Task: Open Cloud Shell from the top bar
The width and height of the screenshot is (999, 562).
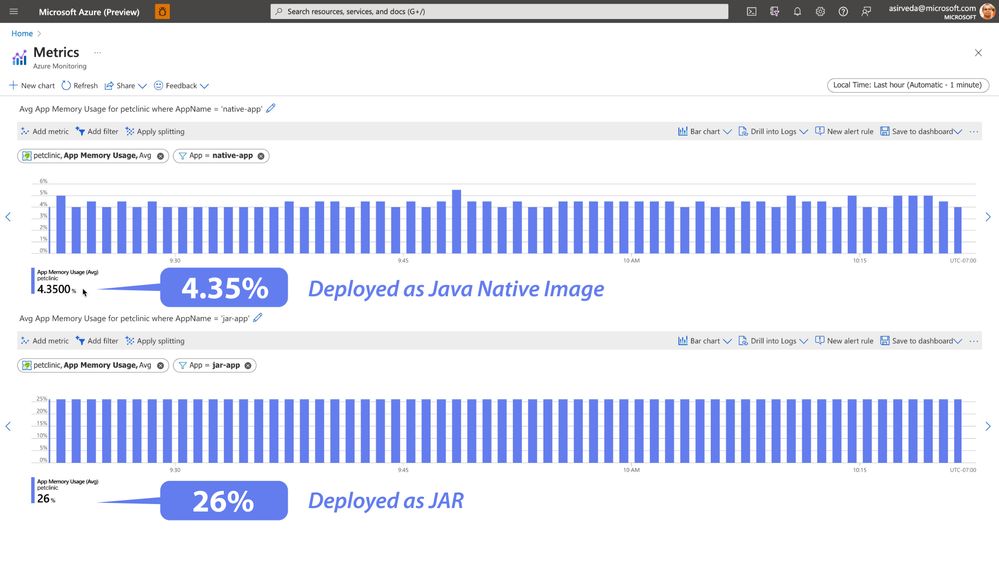Action: click(x=752, y=11)
